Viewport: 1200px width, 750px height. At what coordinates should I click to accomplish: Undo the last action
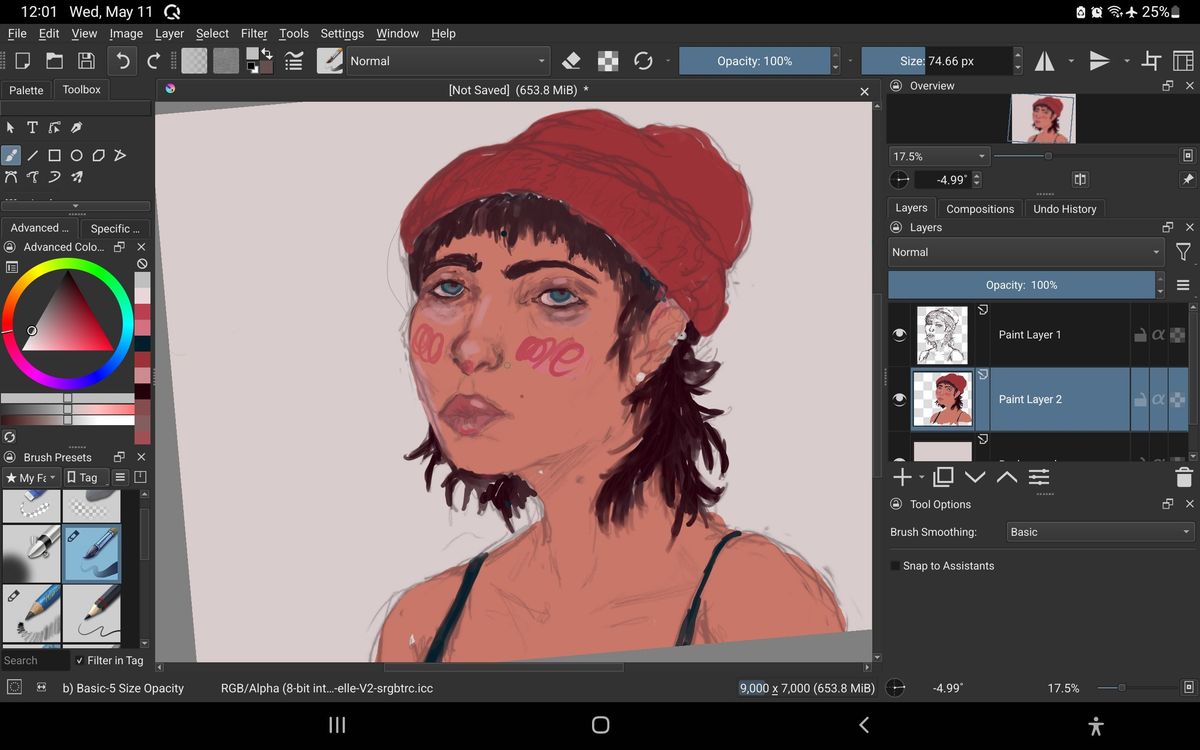point(122,61)
